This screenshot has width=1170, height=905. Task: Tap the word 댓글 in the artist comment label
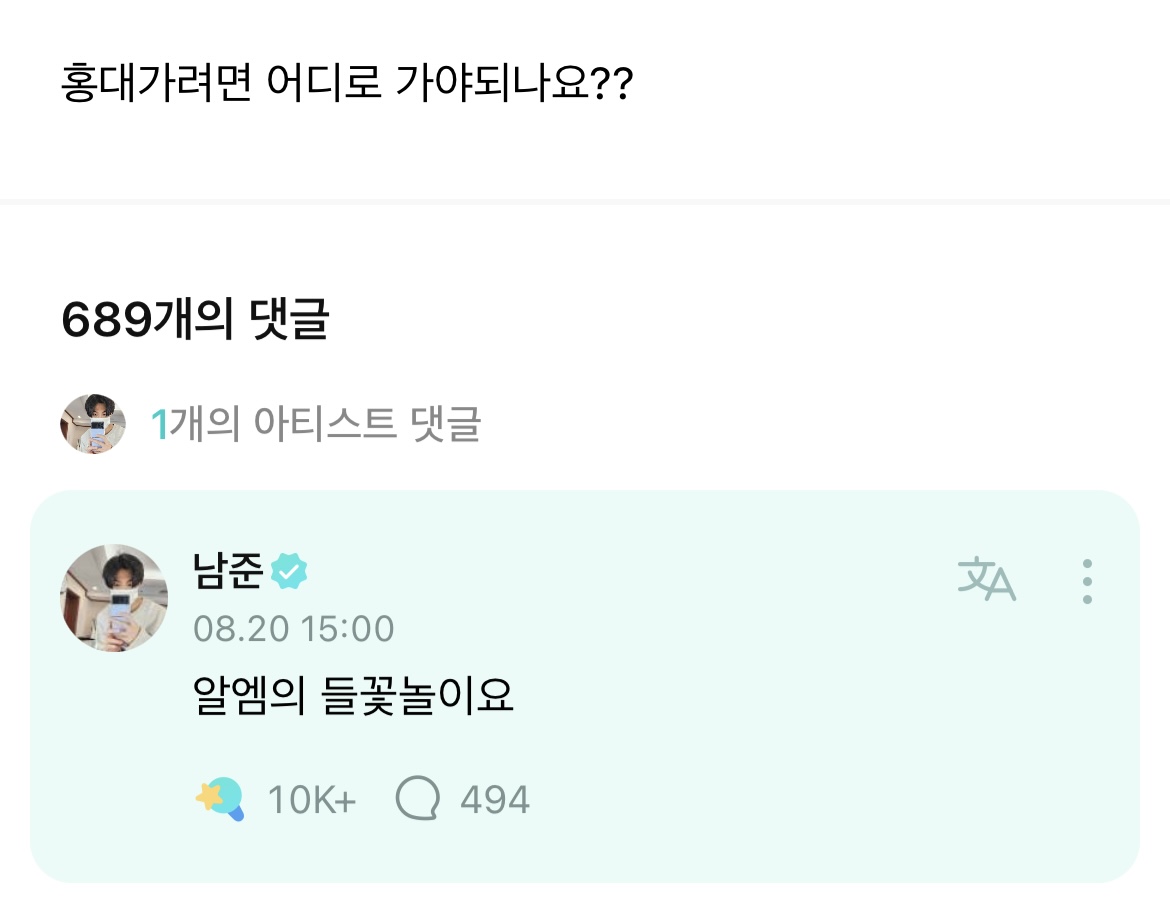446,425
